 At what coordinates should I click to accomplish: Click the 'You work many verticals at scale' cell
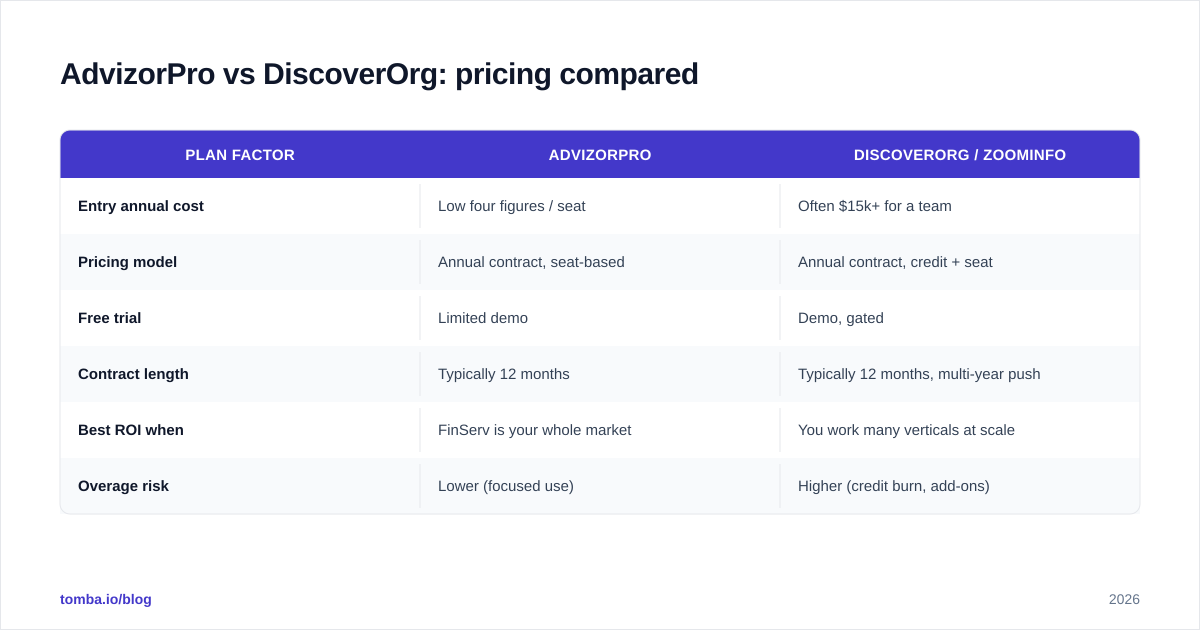[960, 430]
